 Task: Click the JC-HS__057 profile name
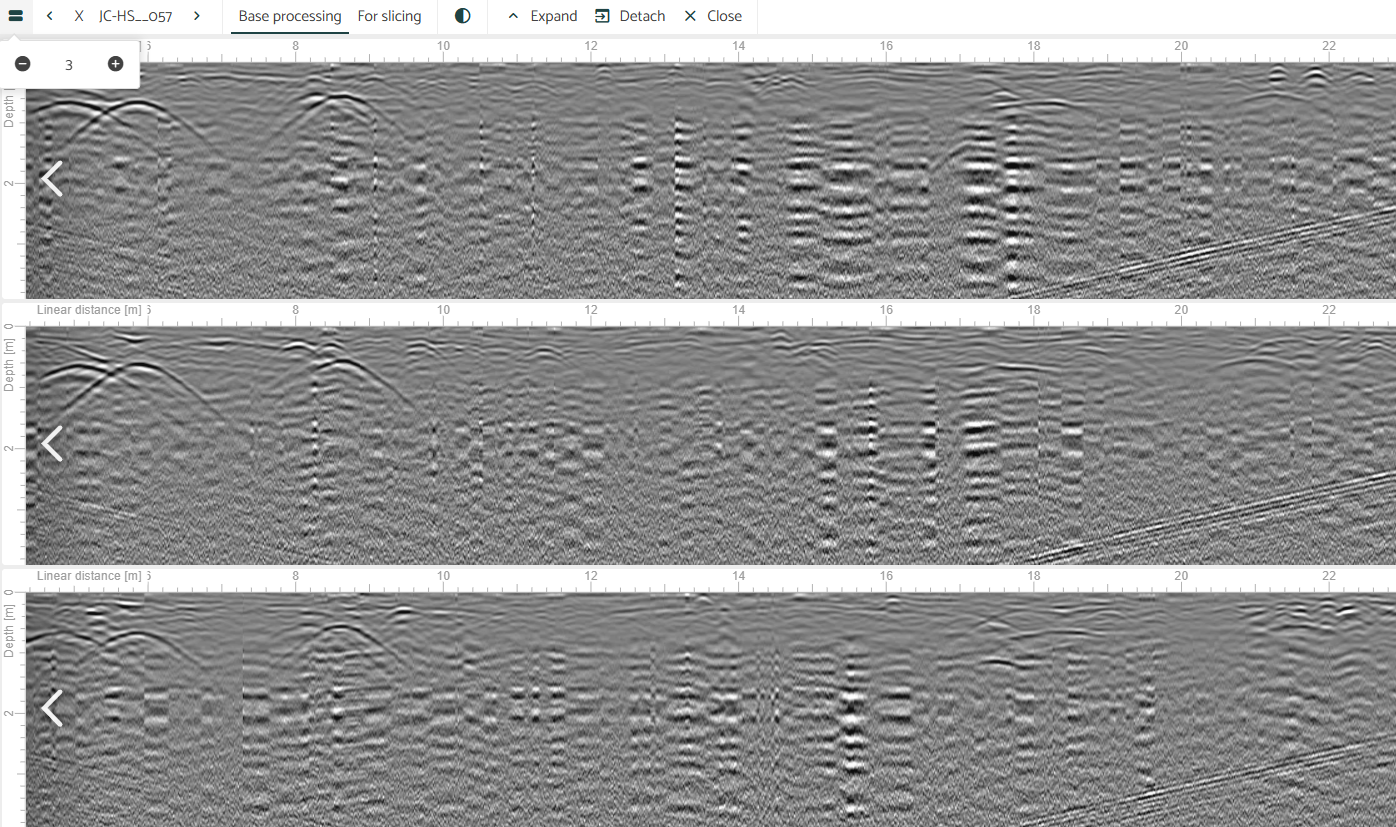click(136, 17)
